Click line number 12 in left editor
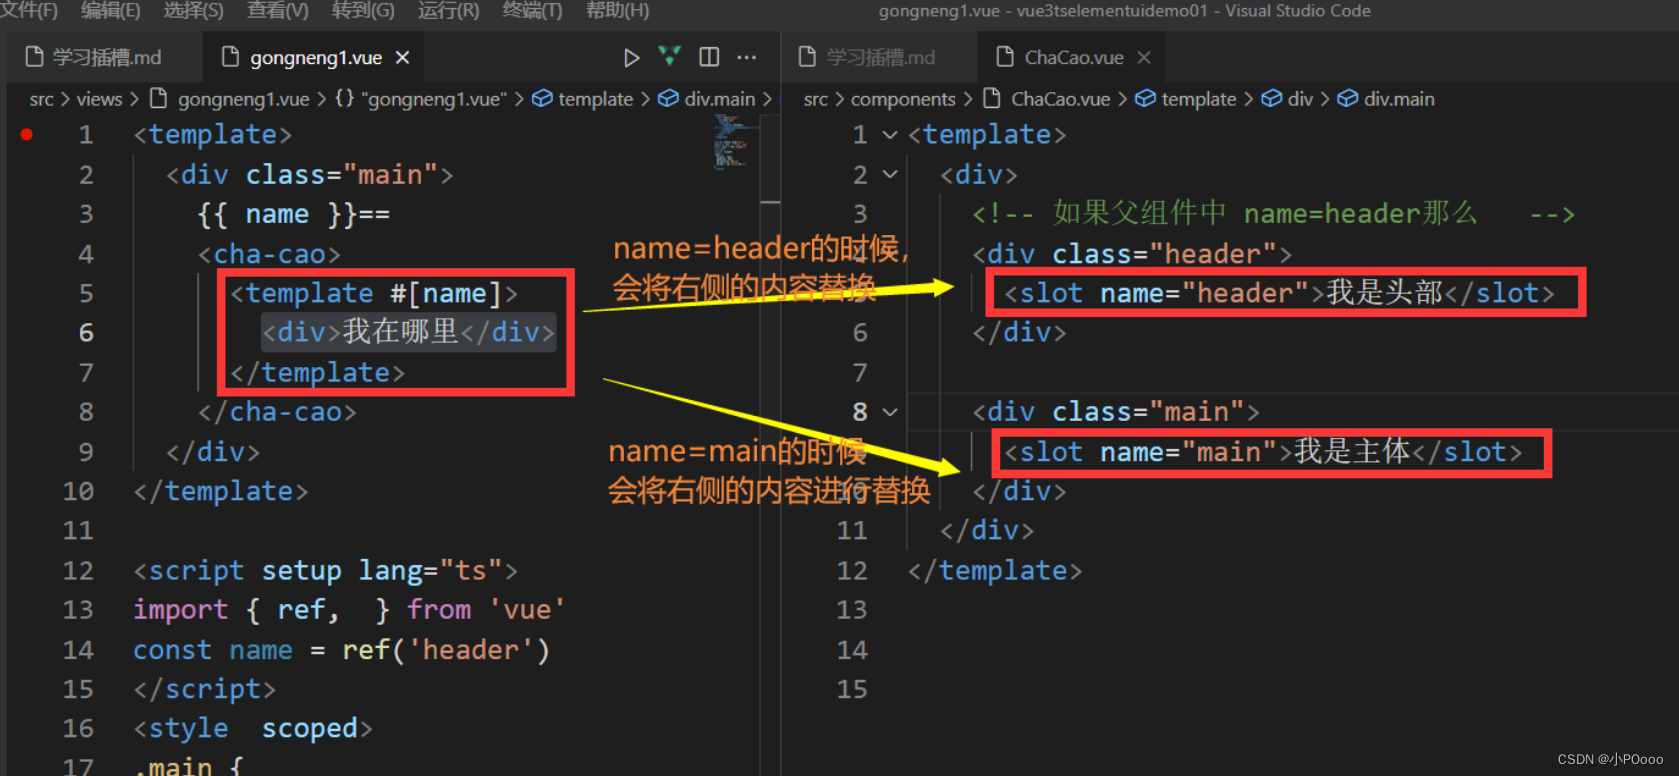Screen dimensions: 1679x776 coord(78,570)
